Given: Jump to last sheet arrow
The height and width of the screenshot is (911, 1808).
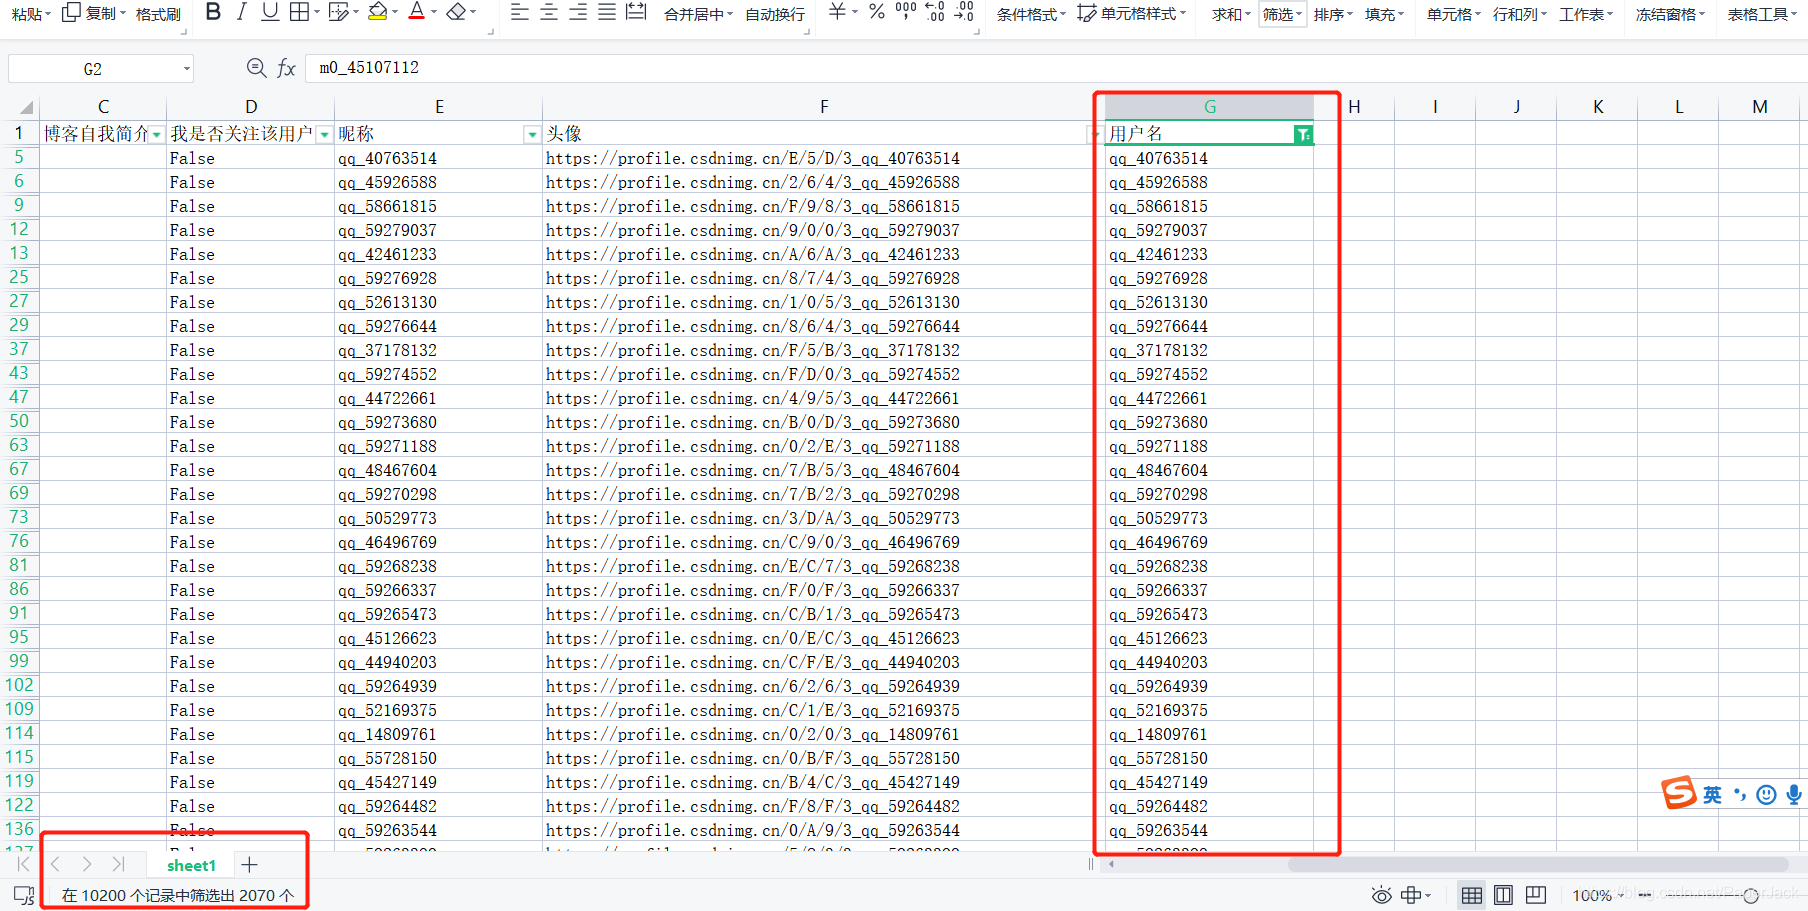Looking at the screenshot, I should point(119,864).
